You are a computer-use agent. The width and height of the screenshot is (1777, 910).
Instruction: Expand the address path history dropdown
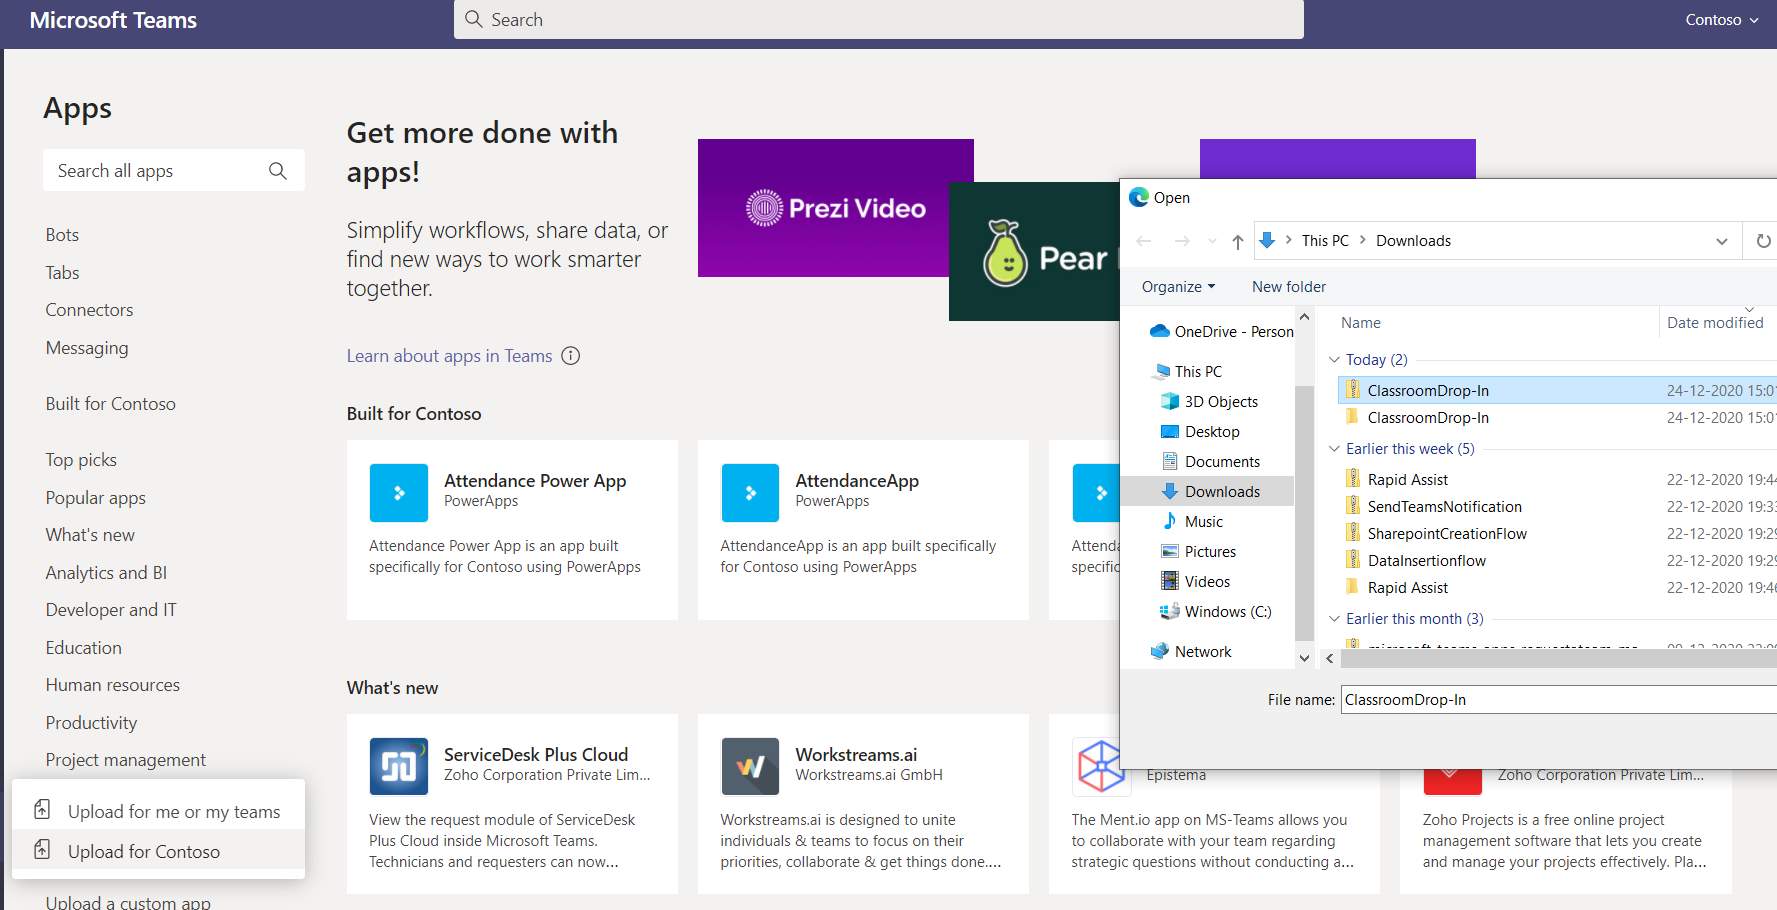(1722, 241)
